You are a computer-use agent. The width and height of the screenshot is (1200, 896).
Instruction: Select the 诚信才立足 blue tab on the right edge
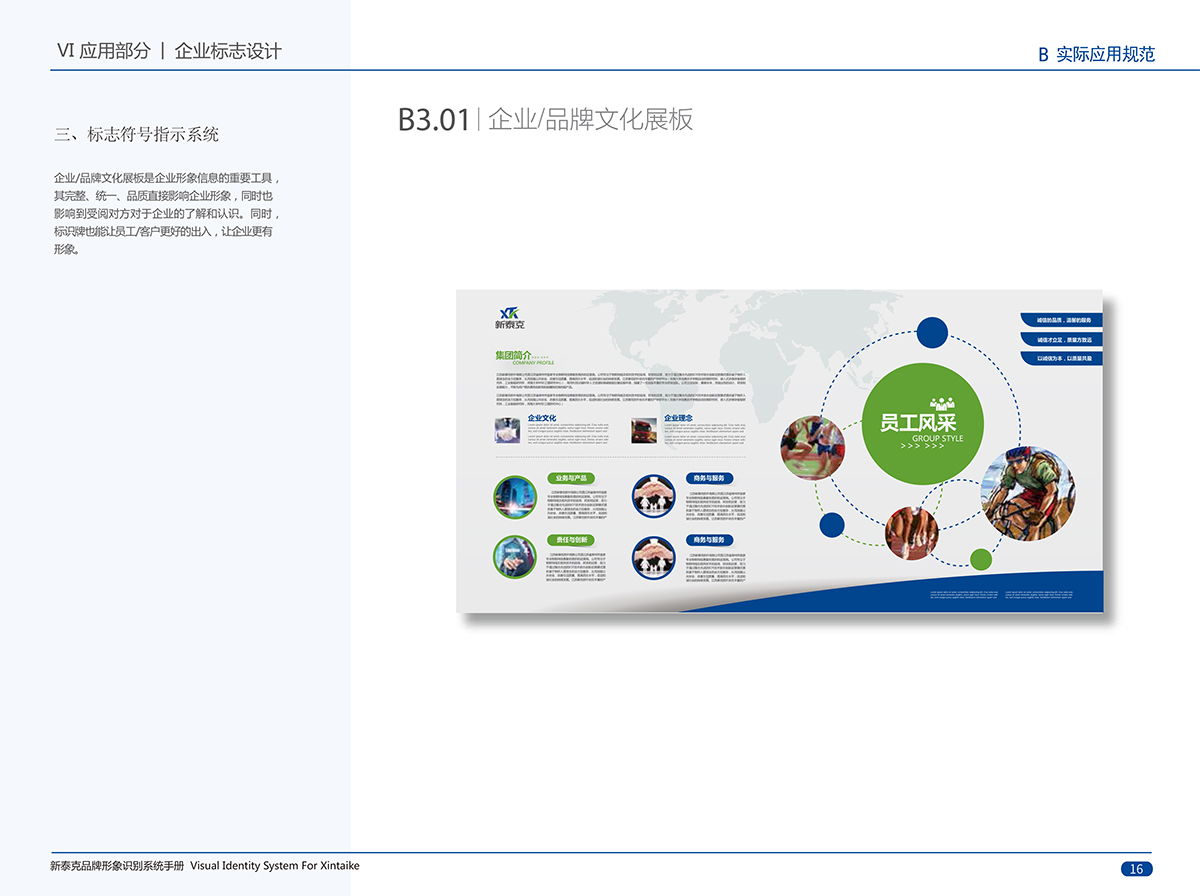point(1062,339)
